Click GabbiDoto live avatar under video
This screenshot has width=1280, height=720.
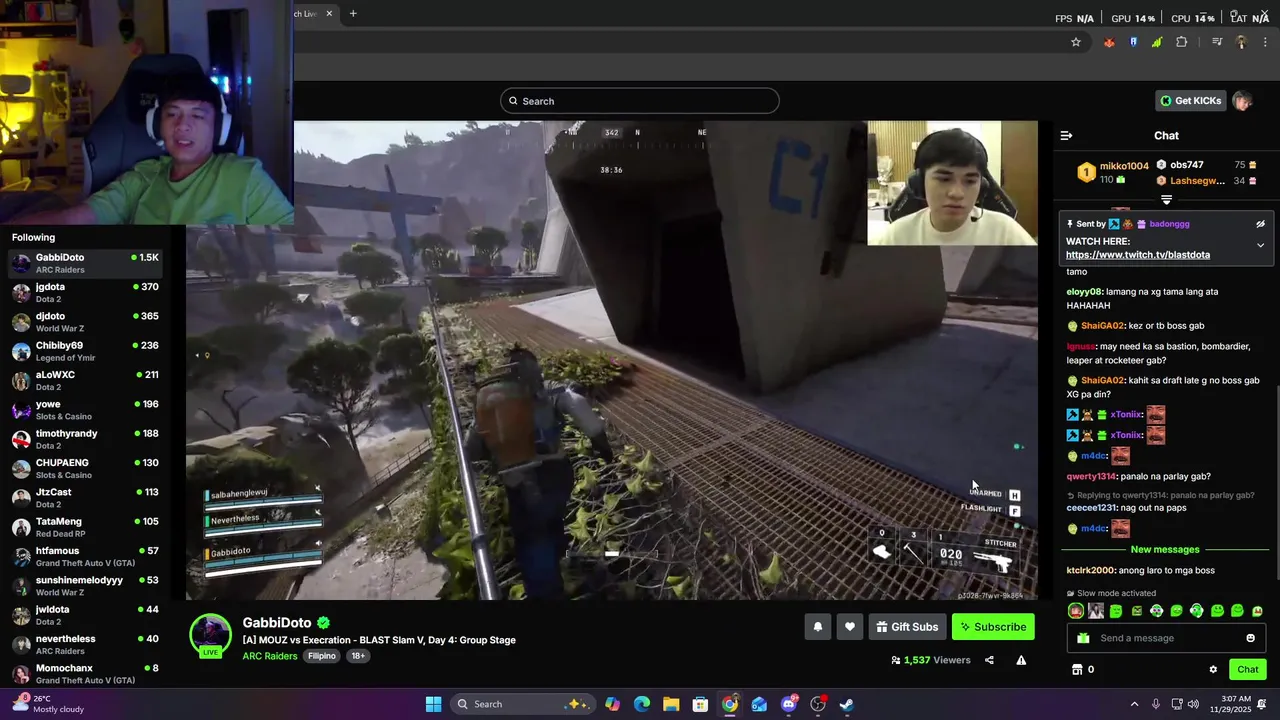click(211, 636)
